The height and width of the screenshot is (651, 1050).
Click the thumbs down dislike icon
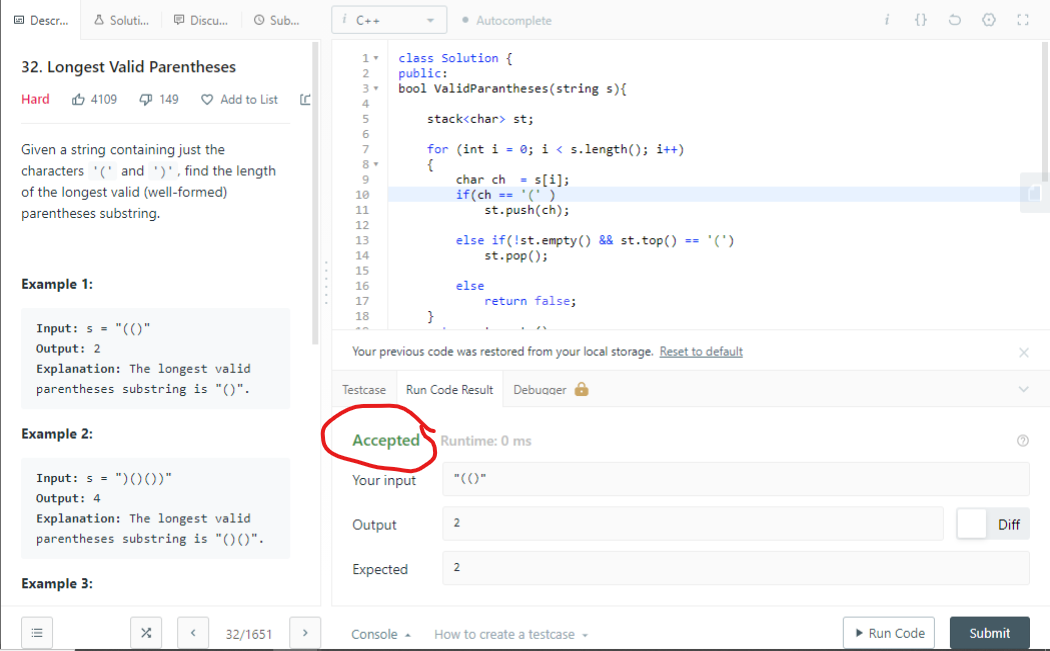coord(145,100)
